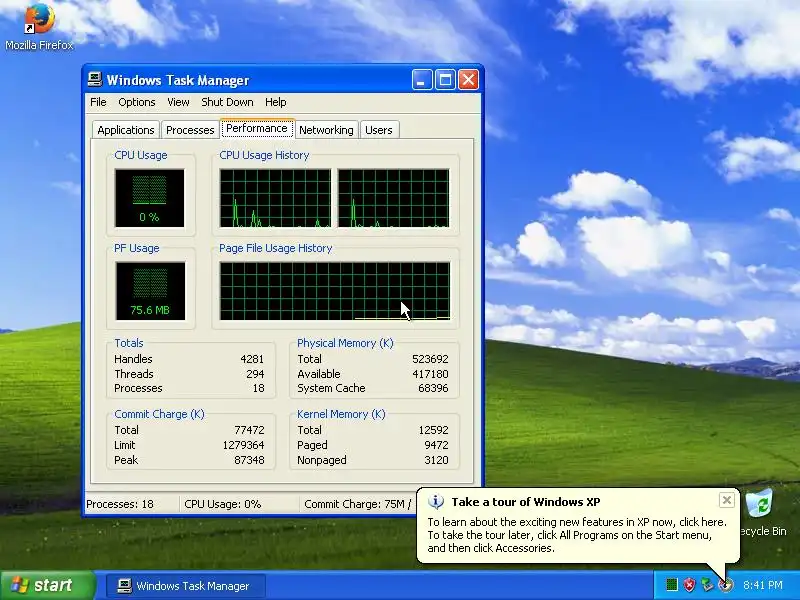Viewport: 800px width, 600px height.
Task: Select the Performance tab
Action: (x=257, y=129)
